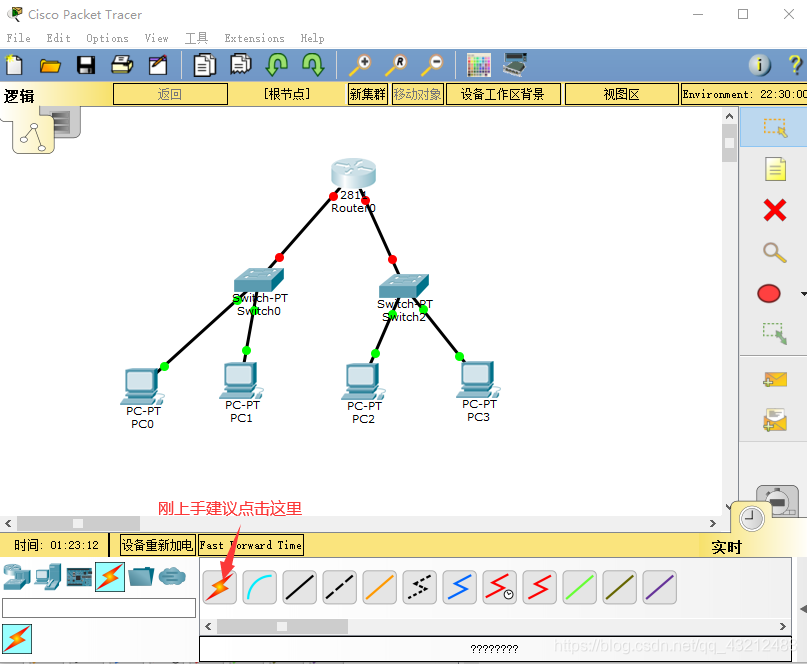
Task: Zoom out with magnifier minus icon
Action: tap(432, 65)
